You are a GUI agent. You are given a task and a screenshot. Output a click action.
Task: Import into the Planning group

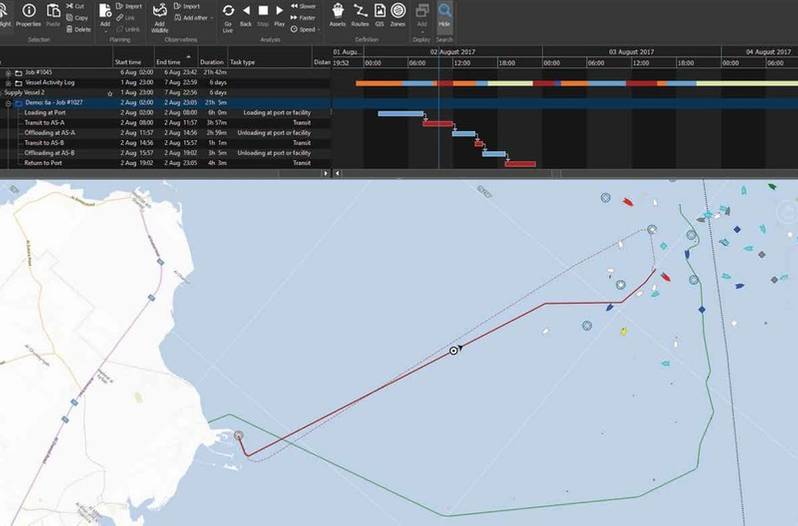pos(129,6)
